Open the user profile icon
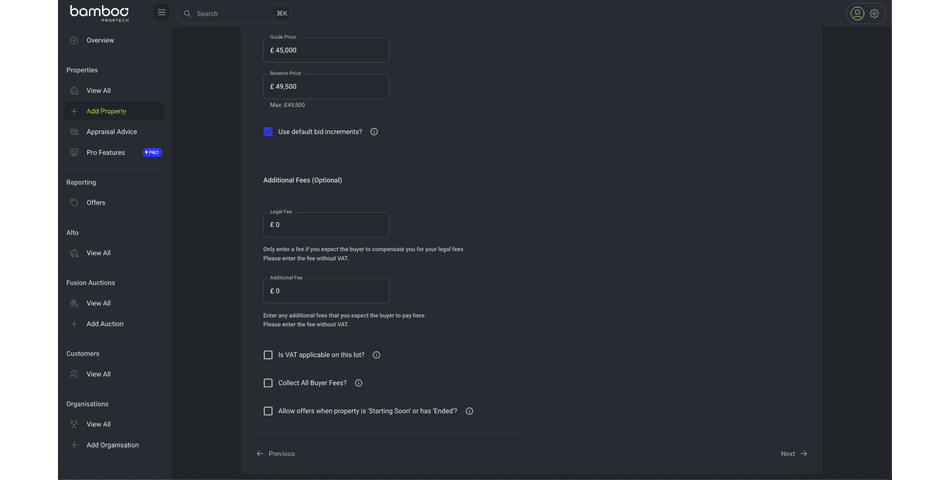Image resolution: width=950 pixels, height=480 pixels. point(857,14)
